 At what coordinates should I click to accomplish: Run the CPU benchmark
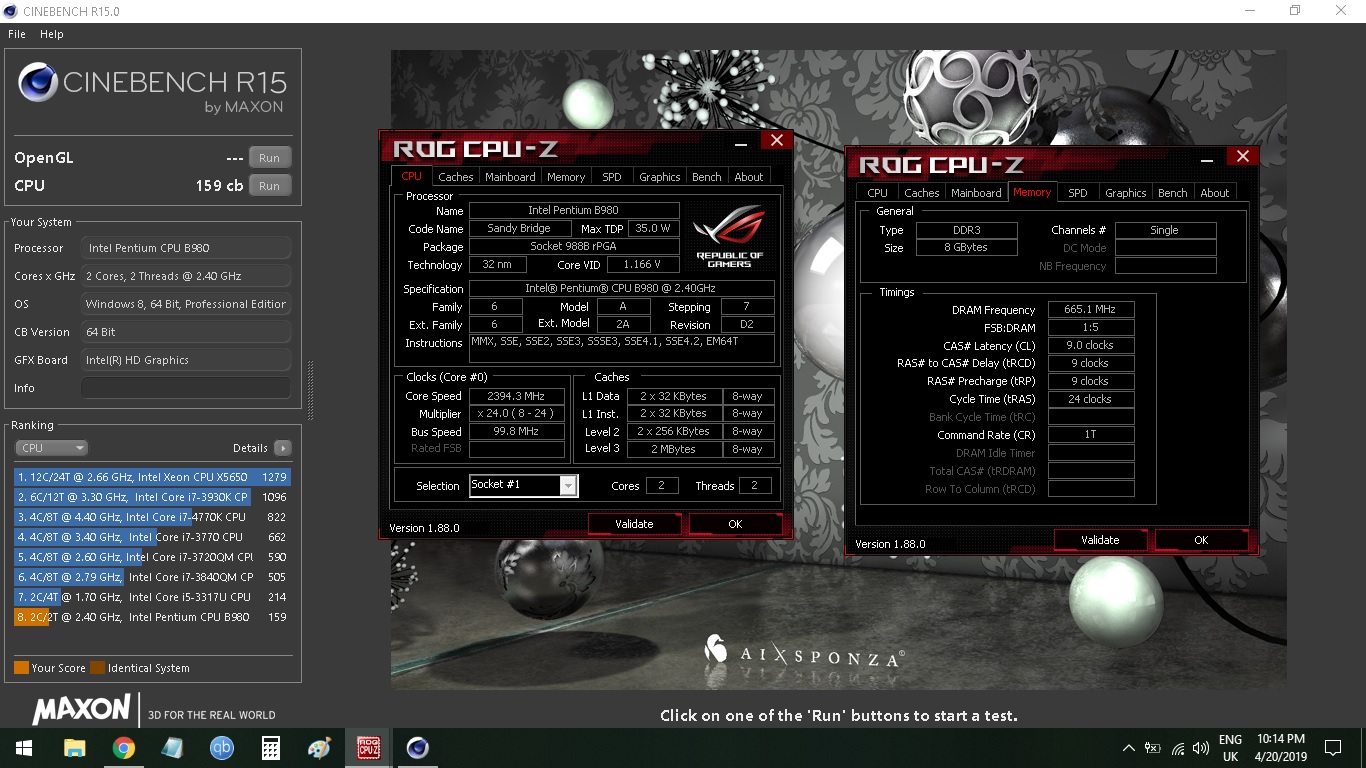(270, 186)
